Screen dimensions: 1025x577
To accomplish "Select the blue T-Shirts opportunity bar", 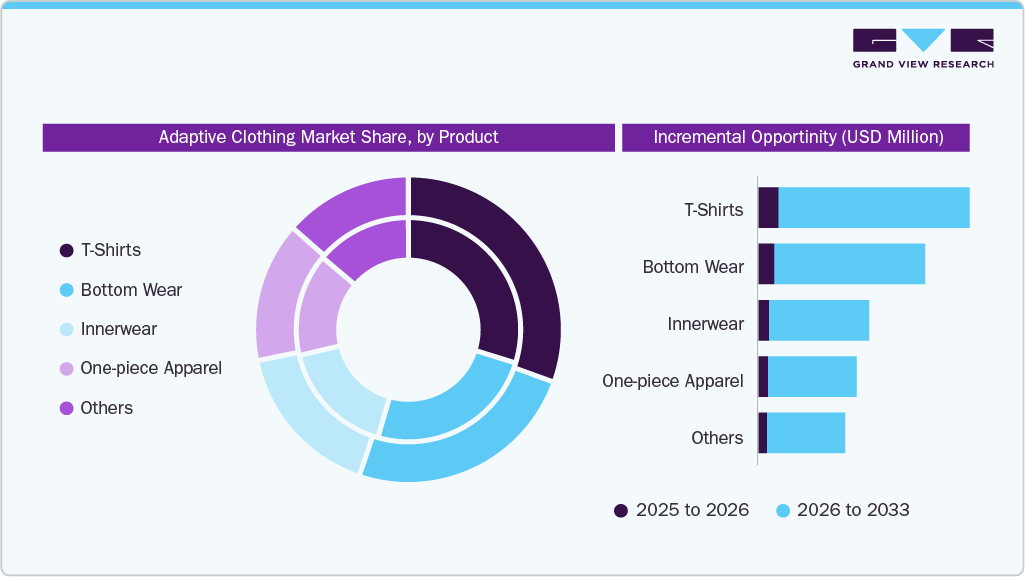I will 875,209.
